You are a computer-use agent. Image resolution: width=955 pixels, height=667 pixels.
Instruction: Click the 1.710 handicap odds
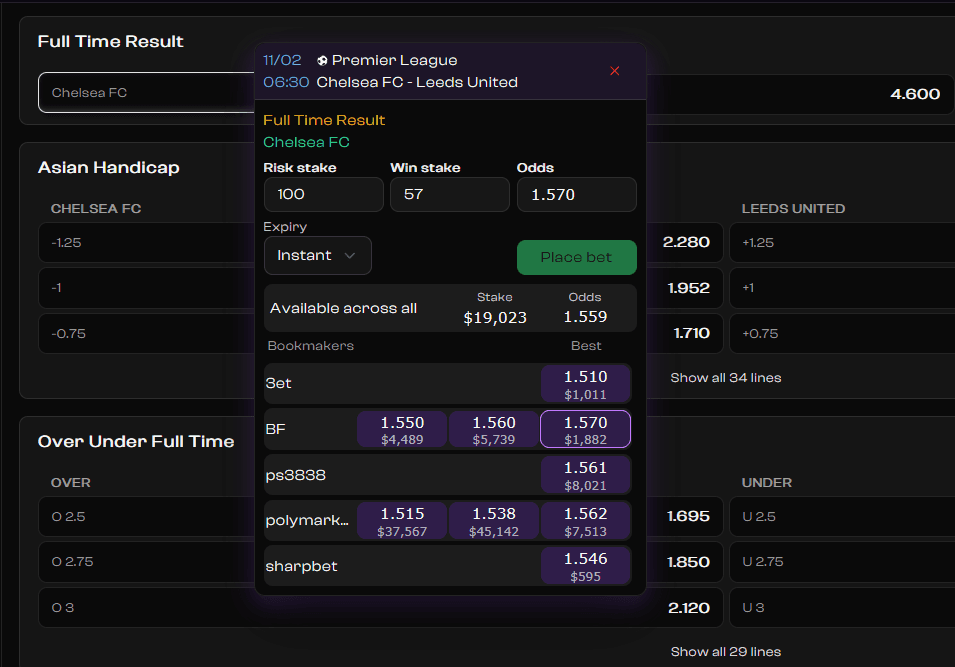tap(691, 333)
